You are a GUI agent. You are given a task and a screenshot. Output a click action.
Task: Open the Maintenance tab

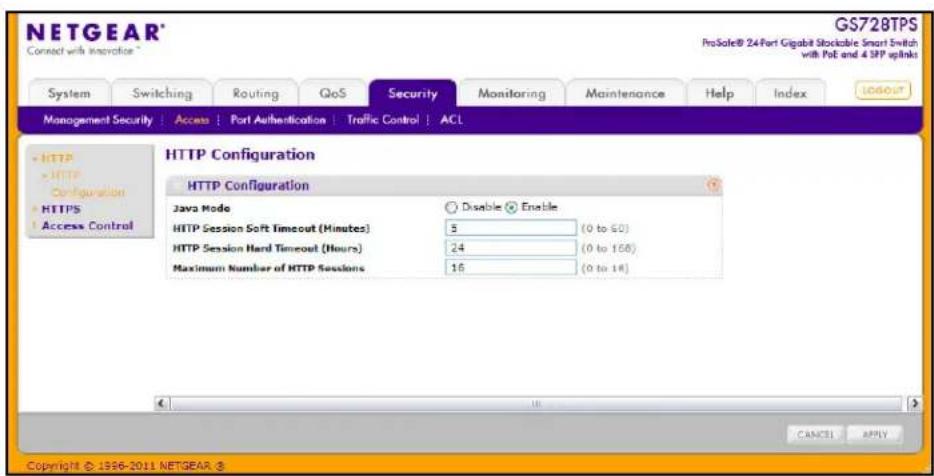click(625, 94)
